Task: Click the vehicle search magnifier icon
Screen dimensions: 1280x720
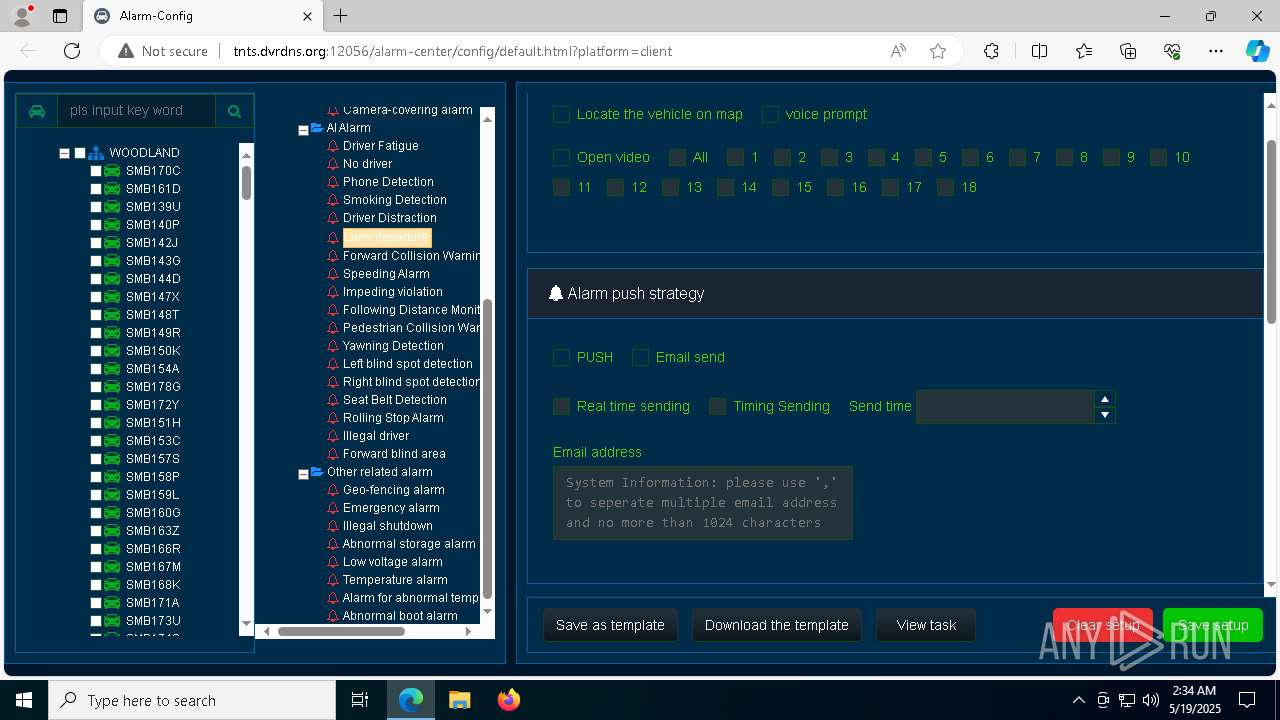Action: click(x=234, y=111)
